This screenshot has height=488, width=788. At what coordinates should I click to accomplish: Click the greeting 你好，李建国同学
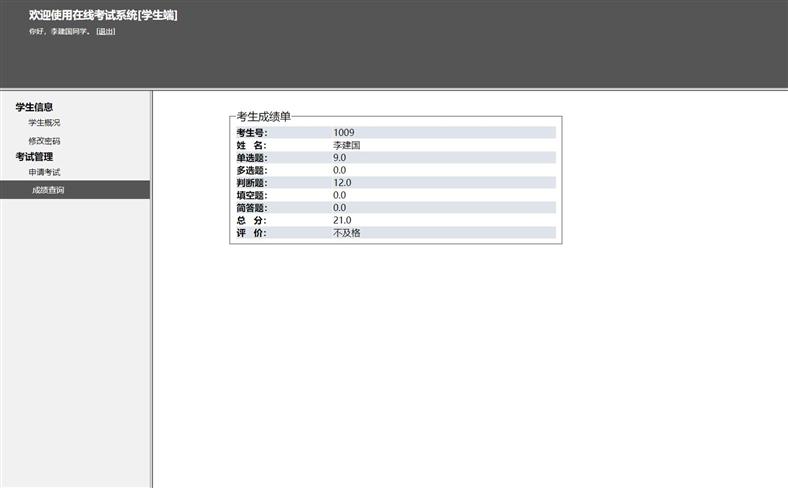click(59, 31)
